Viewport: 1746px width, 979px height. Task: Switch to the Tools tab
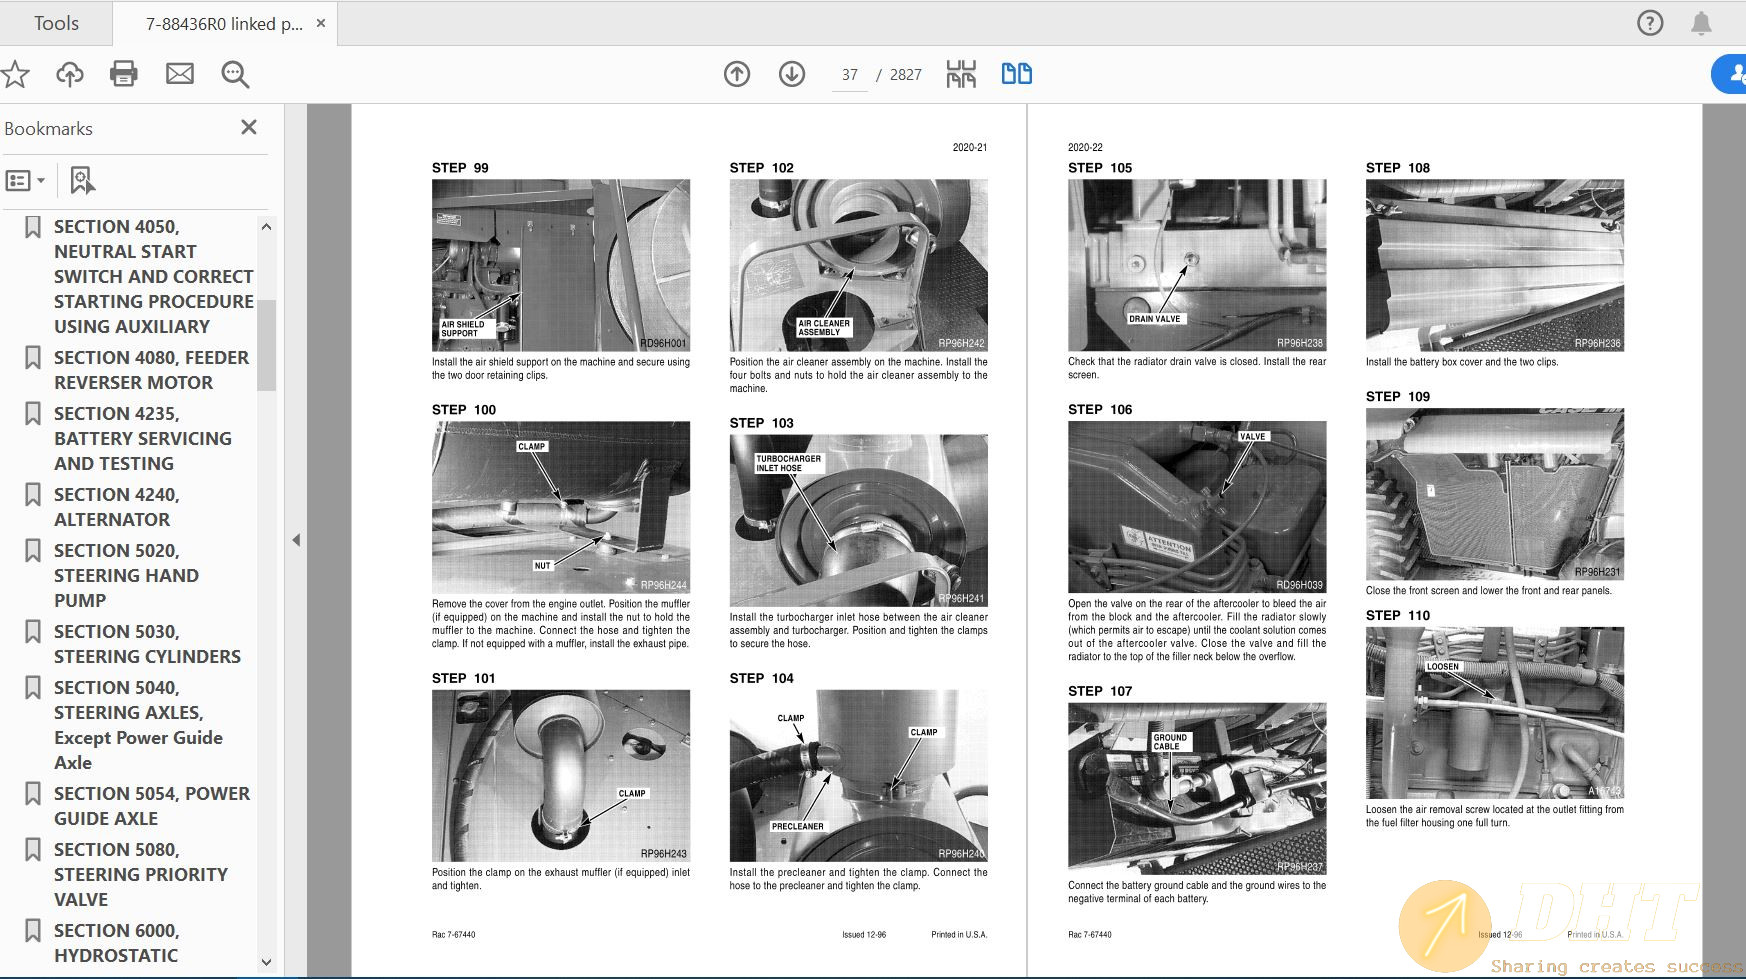pos(56,23)
